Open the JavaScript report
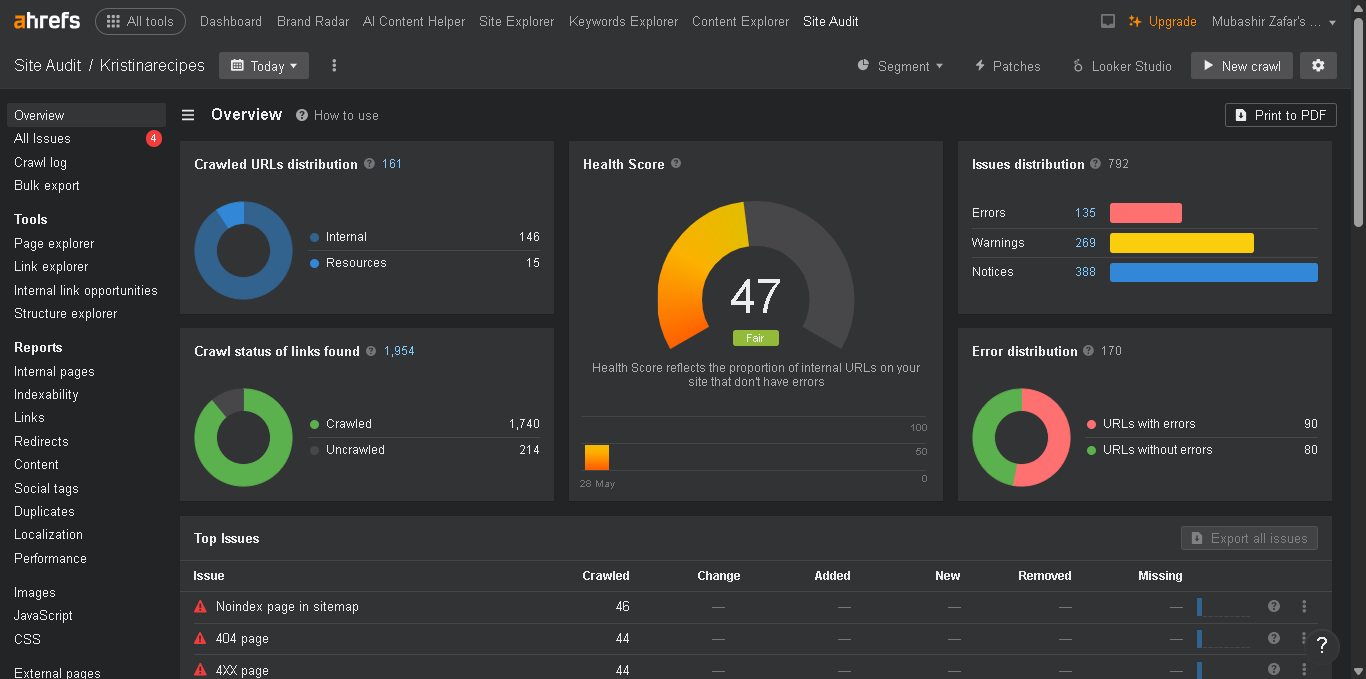 [43, 615]
